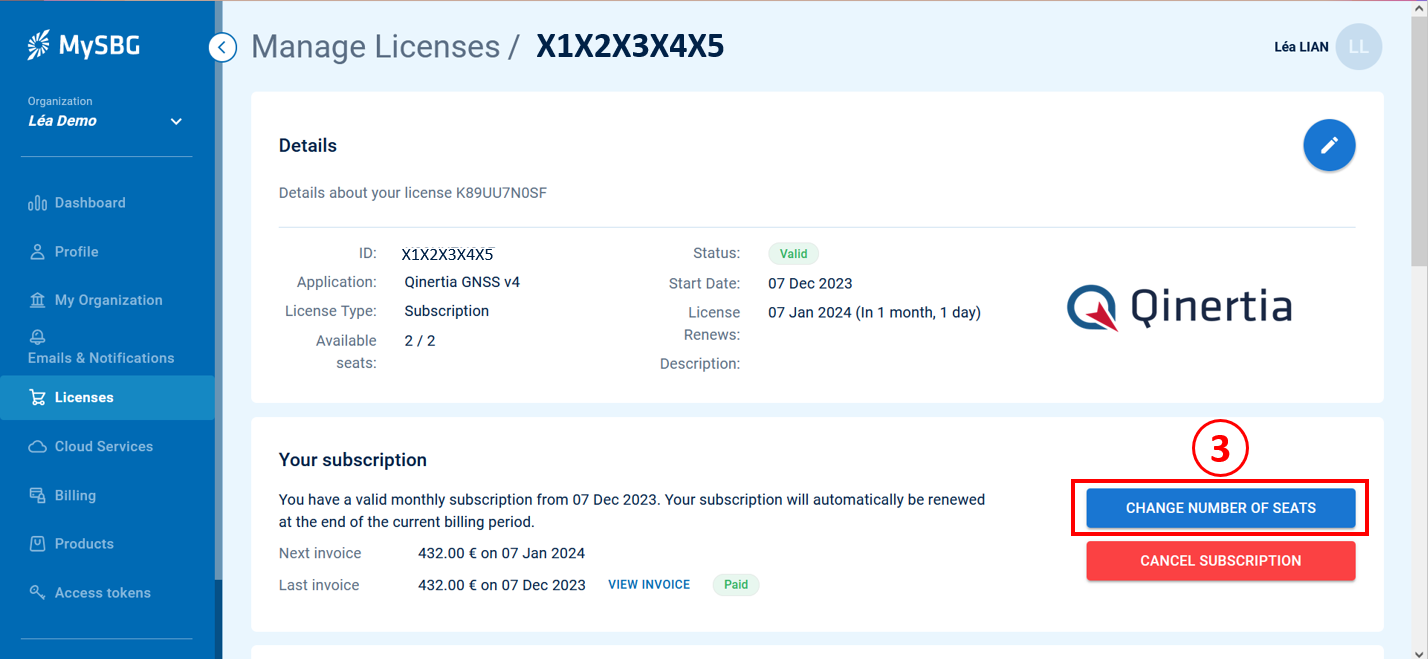
Task: Click the Dashboard bar chart icon
Action: point(38,203)
